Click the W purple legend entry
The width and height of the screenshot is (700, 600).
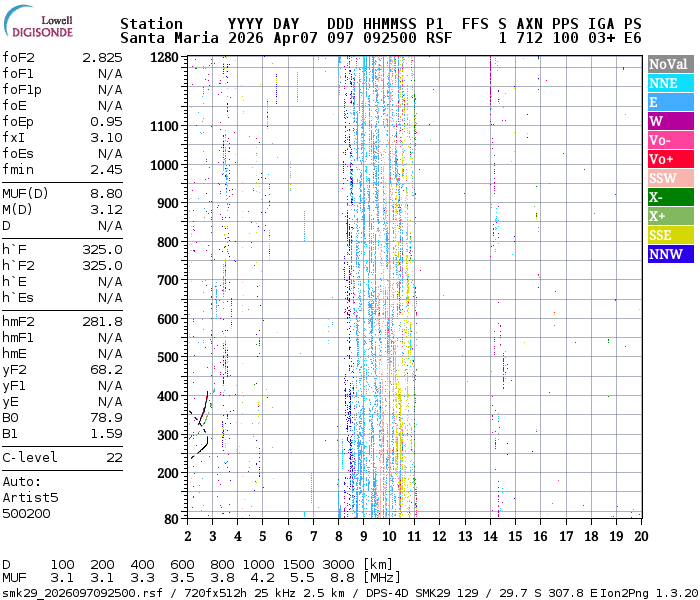point(668,122)
